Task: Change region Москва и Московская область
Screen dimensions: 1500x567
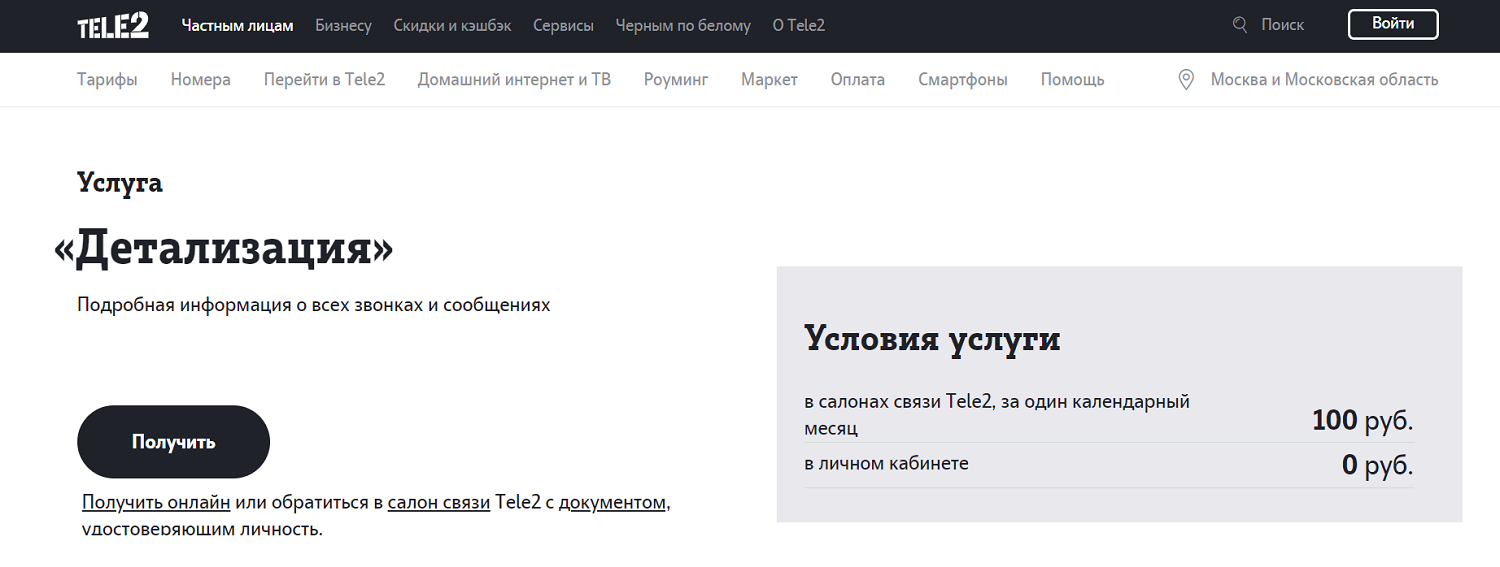Action: tap(1323, 80)
